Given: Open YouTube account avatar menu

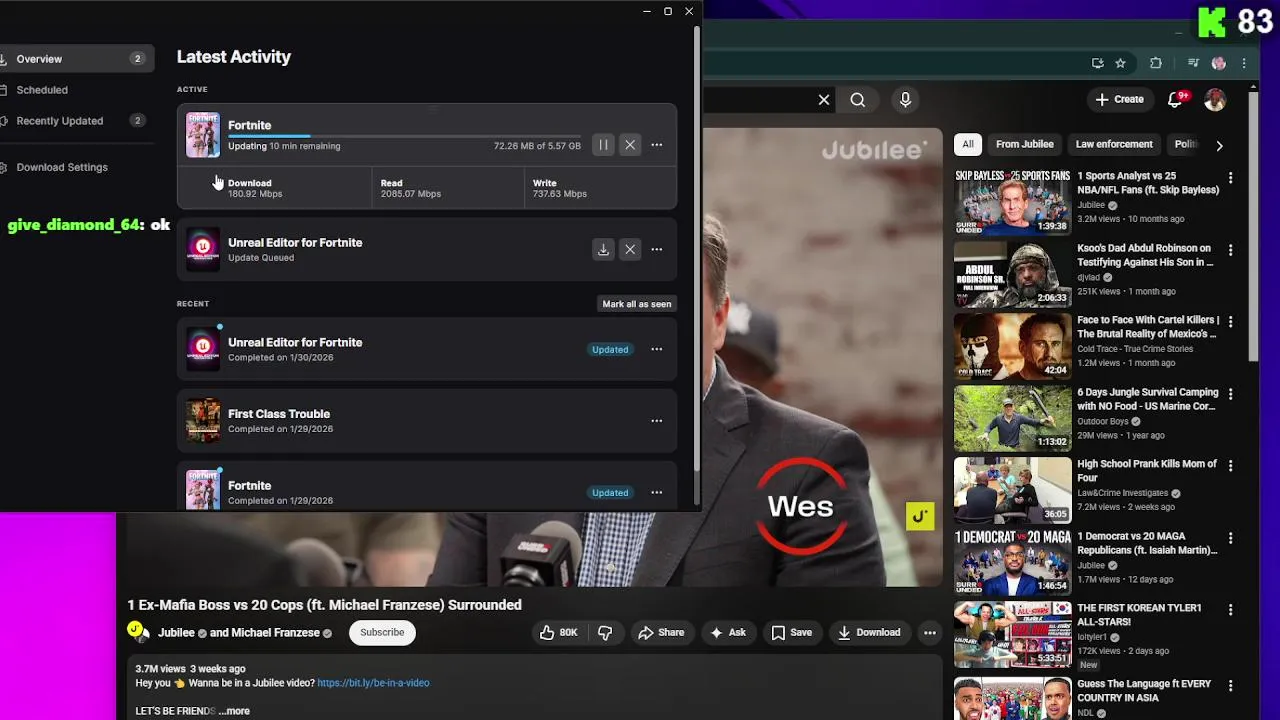Looking at the screenshot, I should coord(1215,99).
